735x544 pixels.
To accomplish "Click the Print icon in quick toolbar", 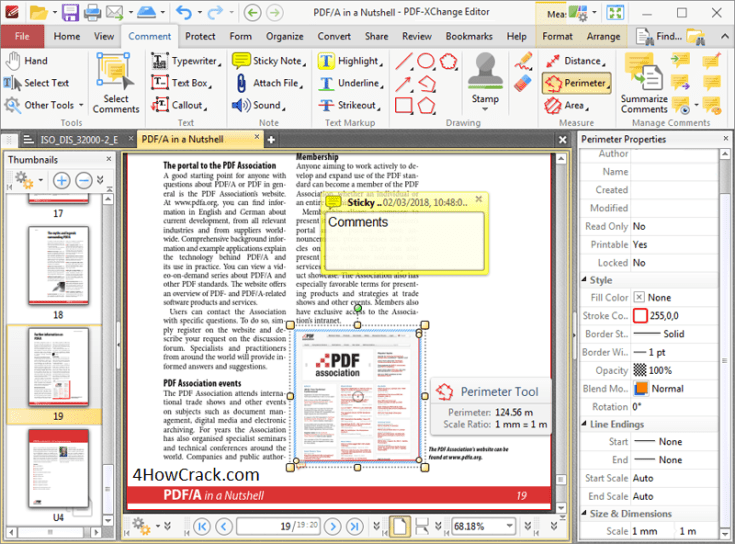I will [92, 13].
